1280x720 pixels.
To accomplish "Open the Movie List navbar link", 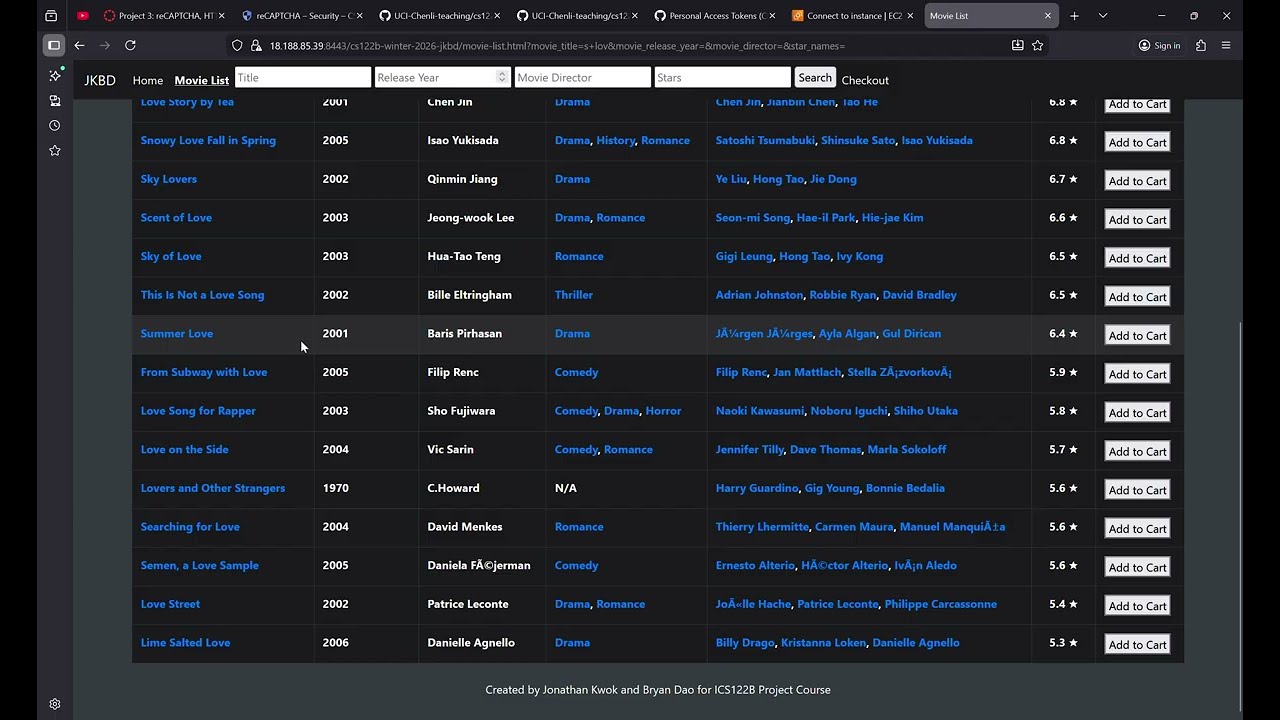I will pos(201,80).
